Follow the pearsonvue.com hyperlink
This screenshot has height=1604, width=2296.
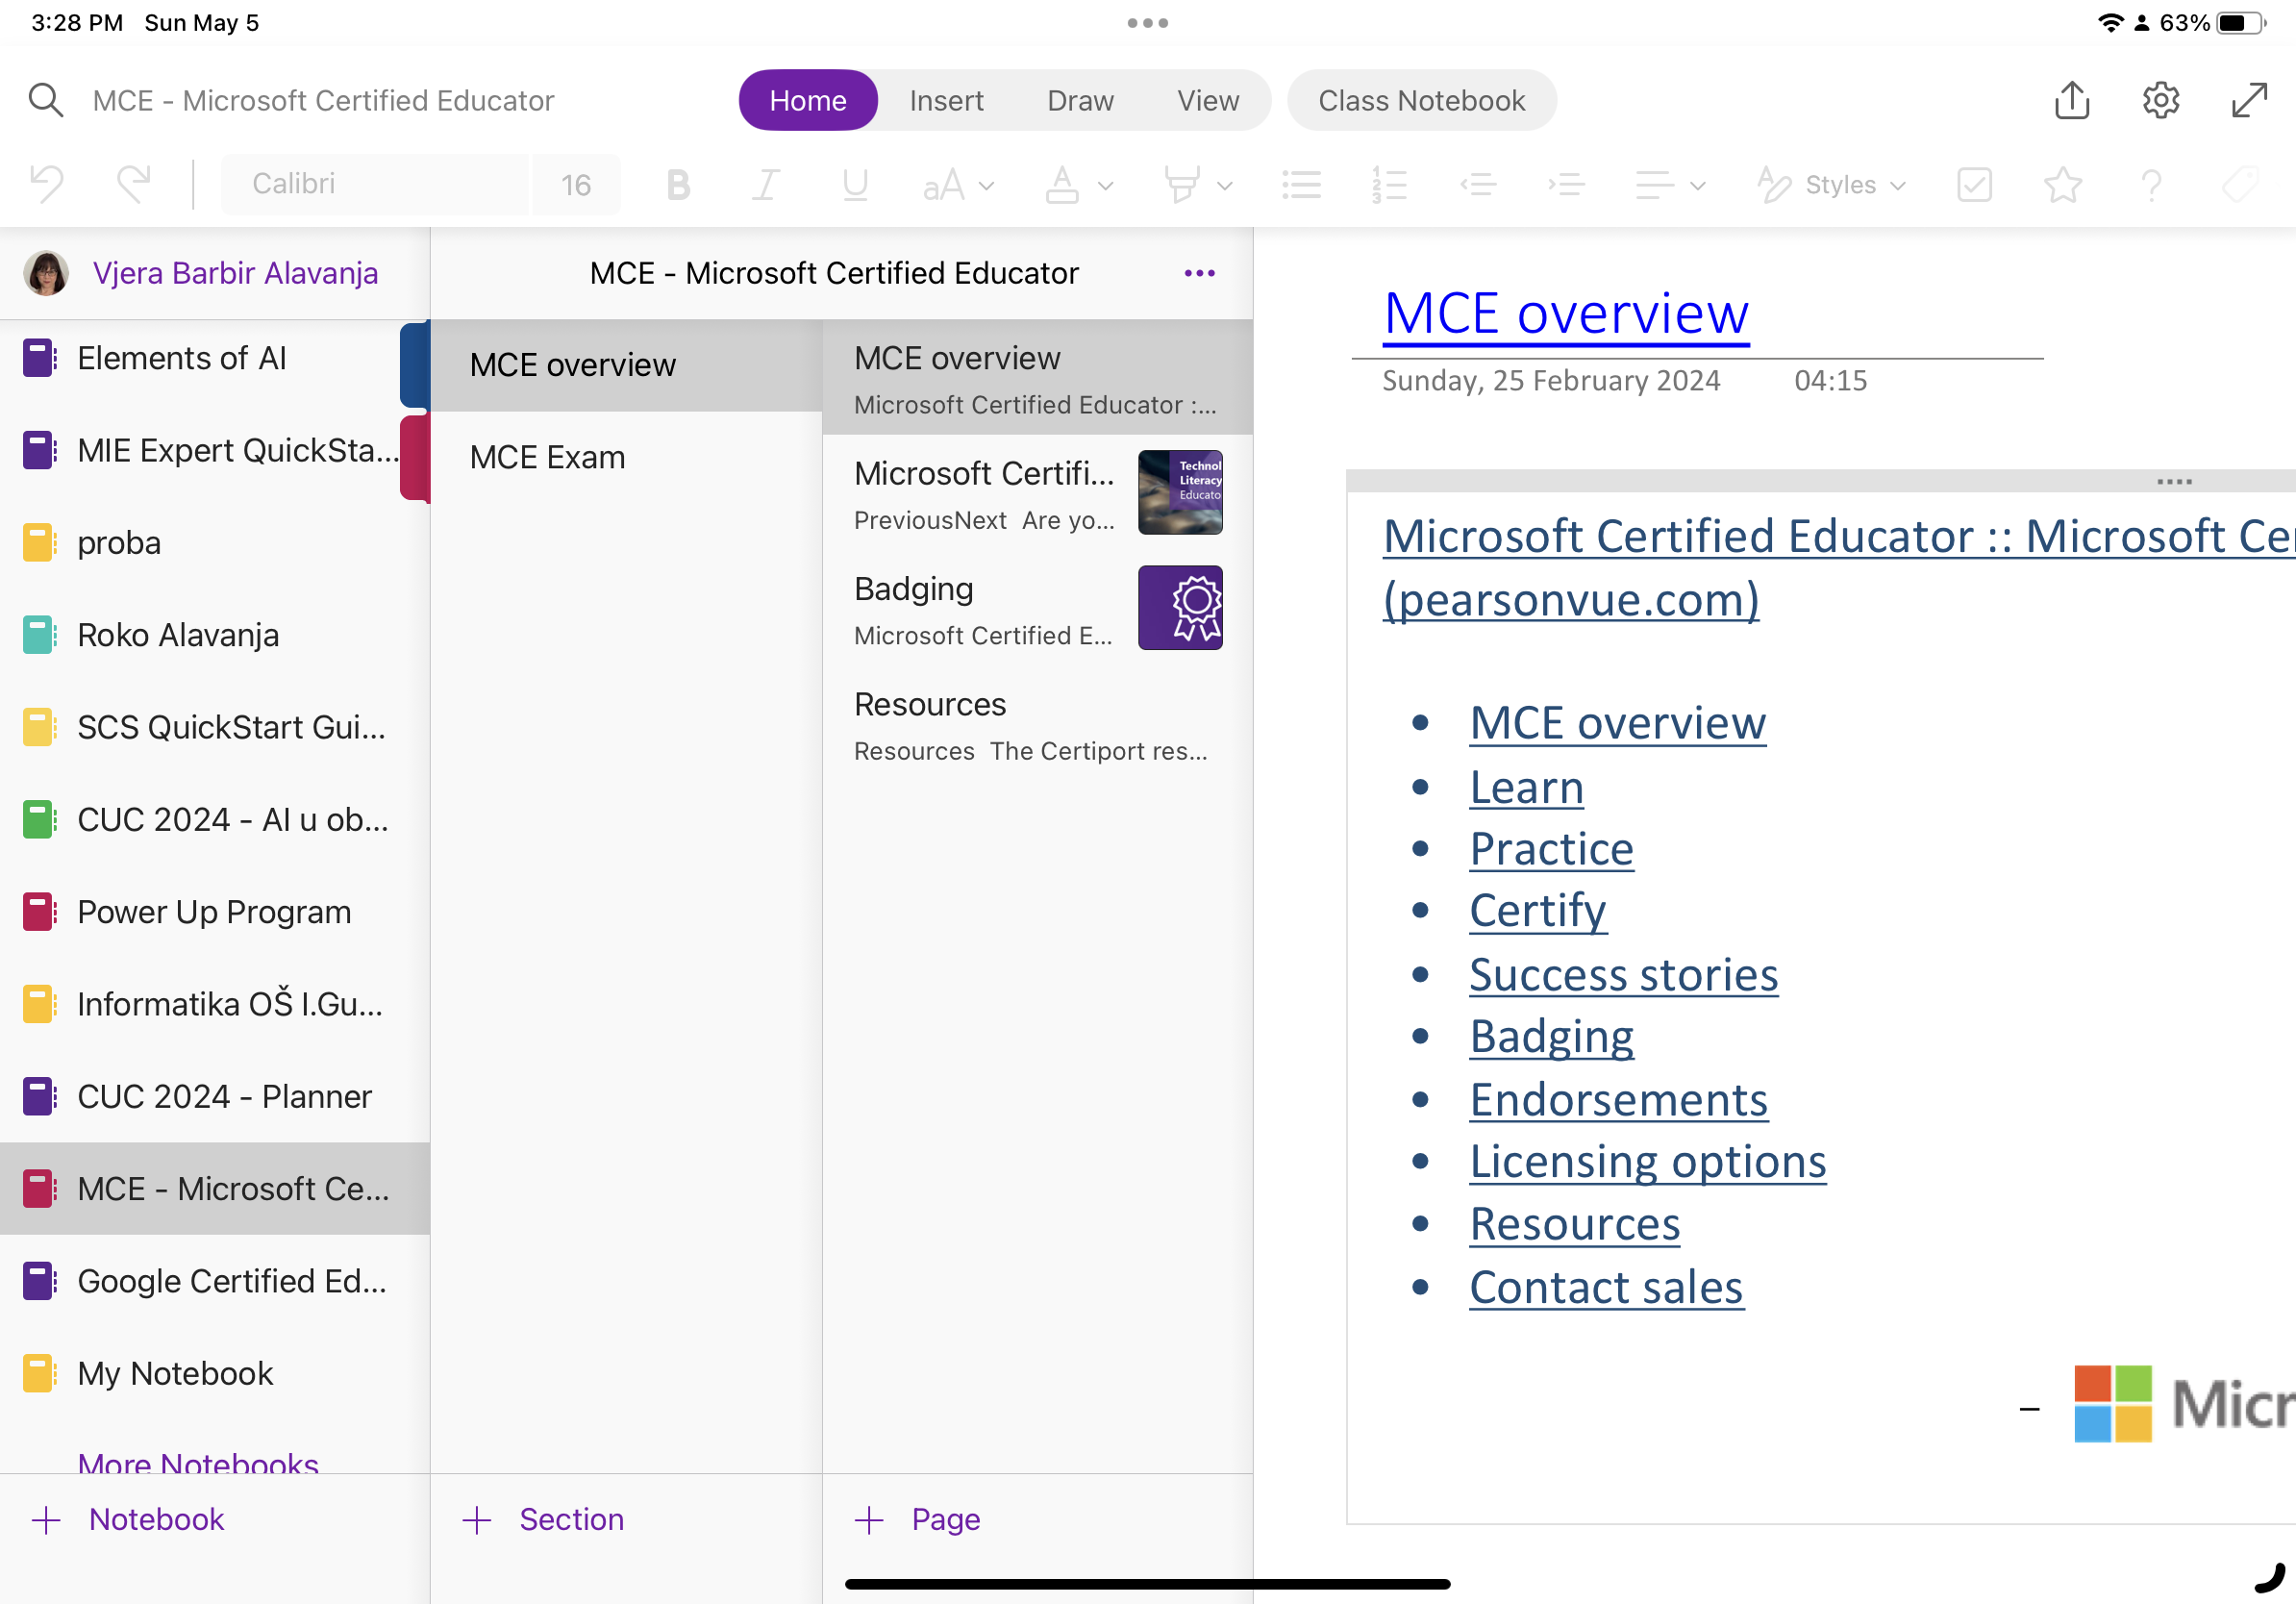tap(1571, 600)
